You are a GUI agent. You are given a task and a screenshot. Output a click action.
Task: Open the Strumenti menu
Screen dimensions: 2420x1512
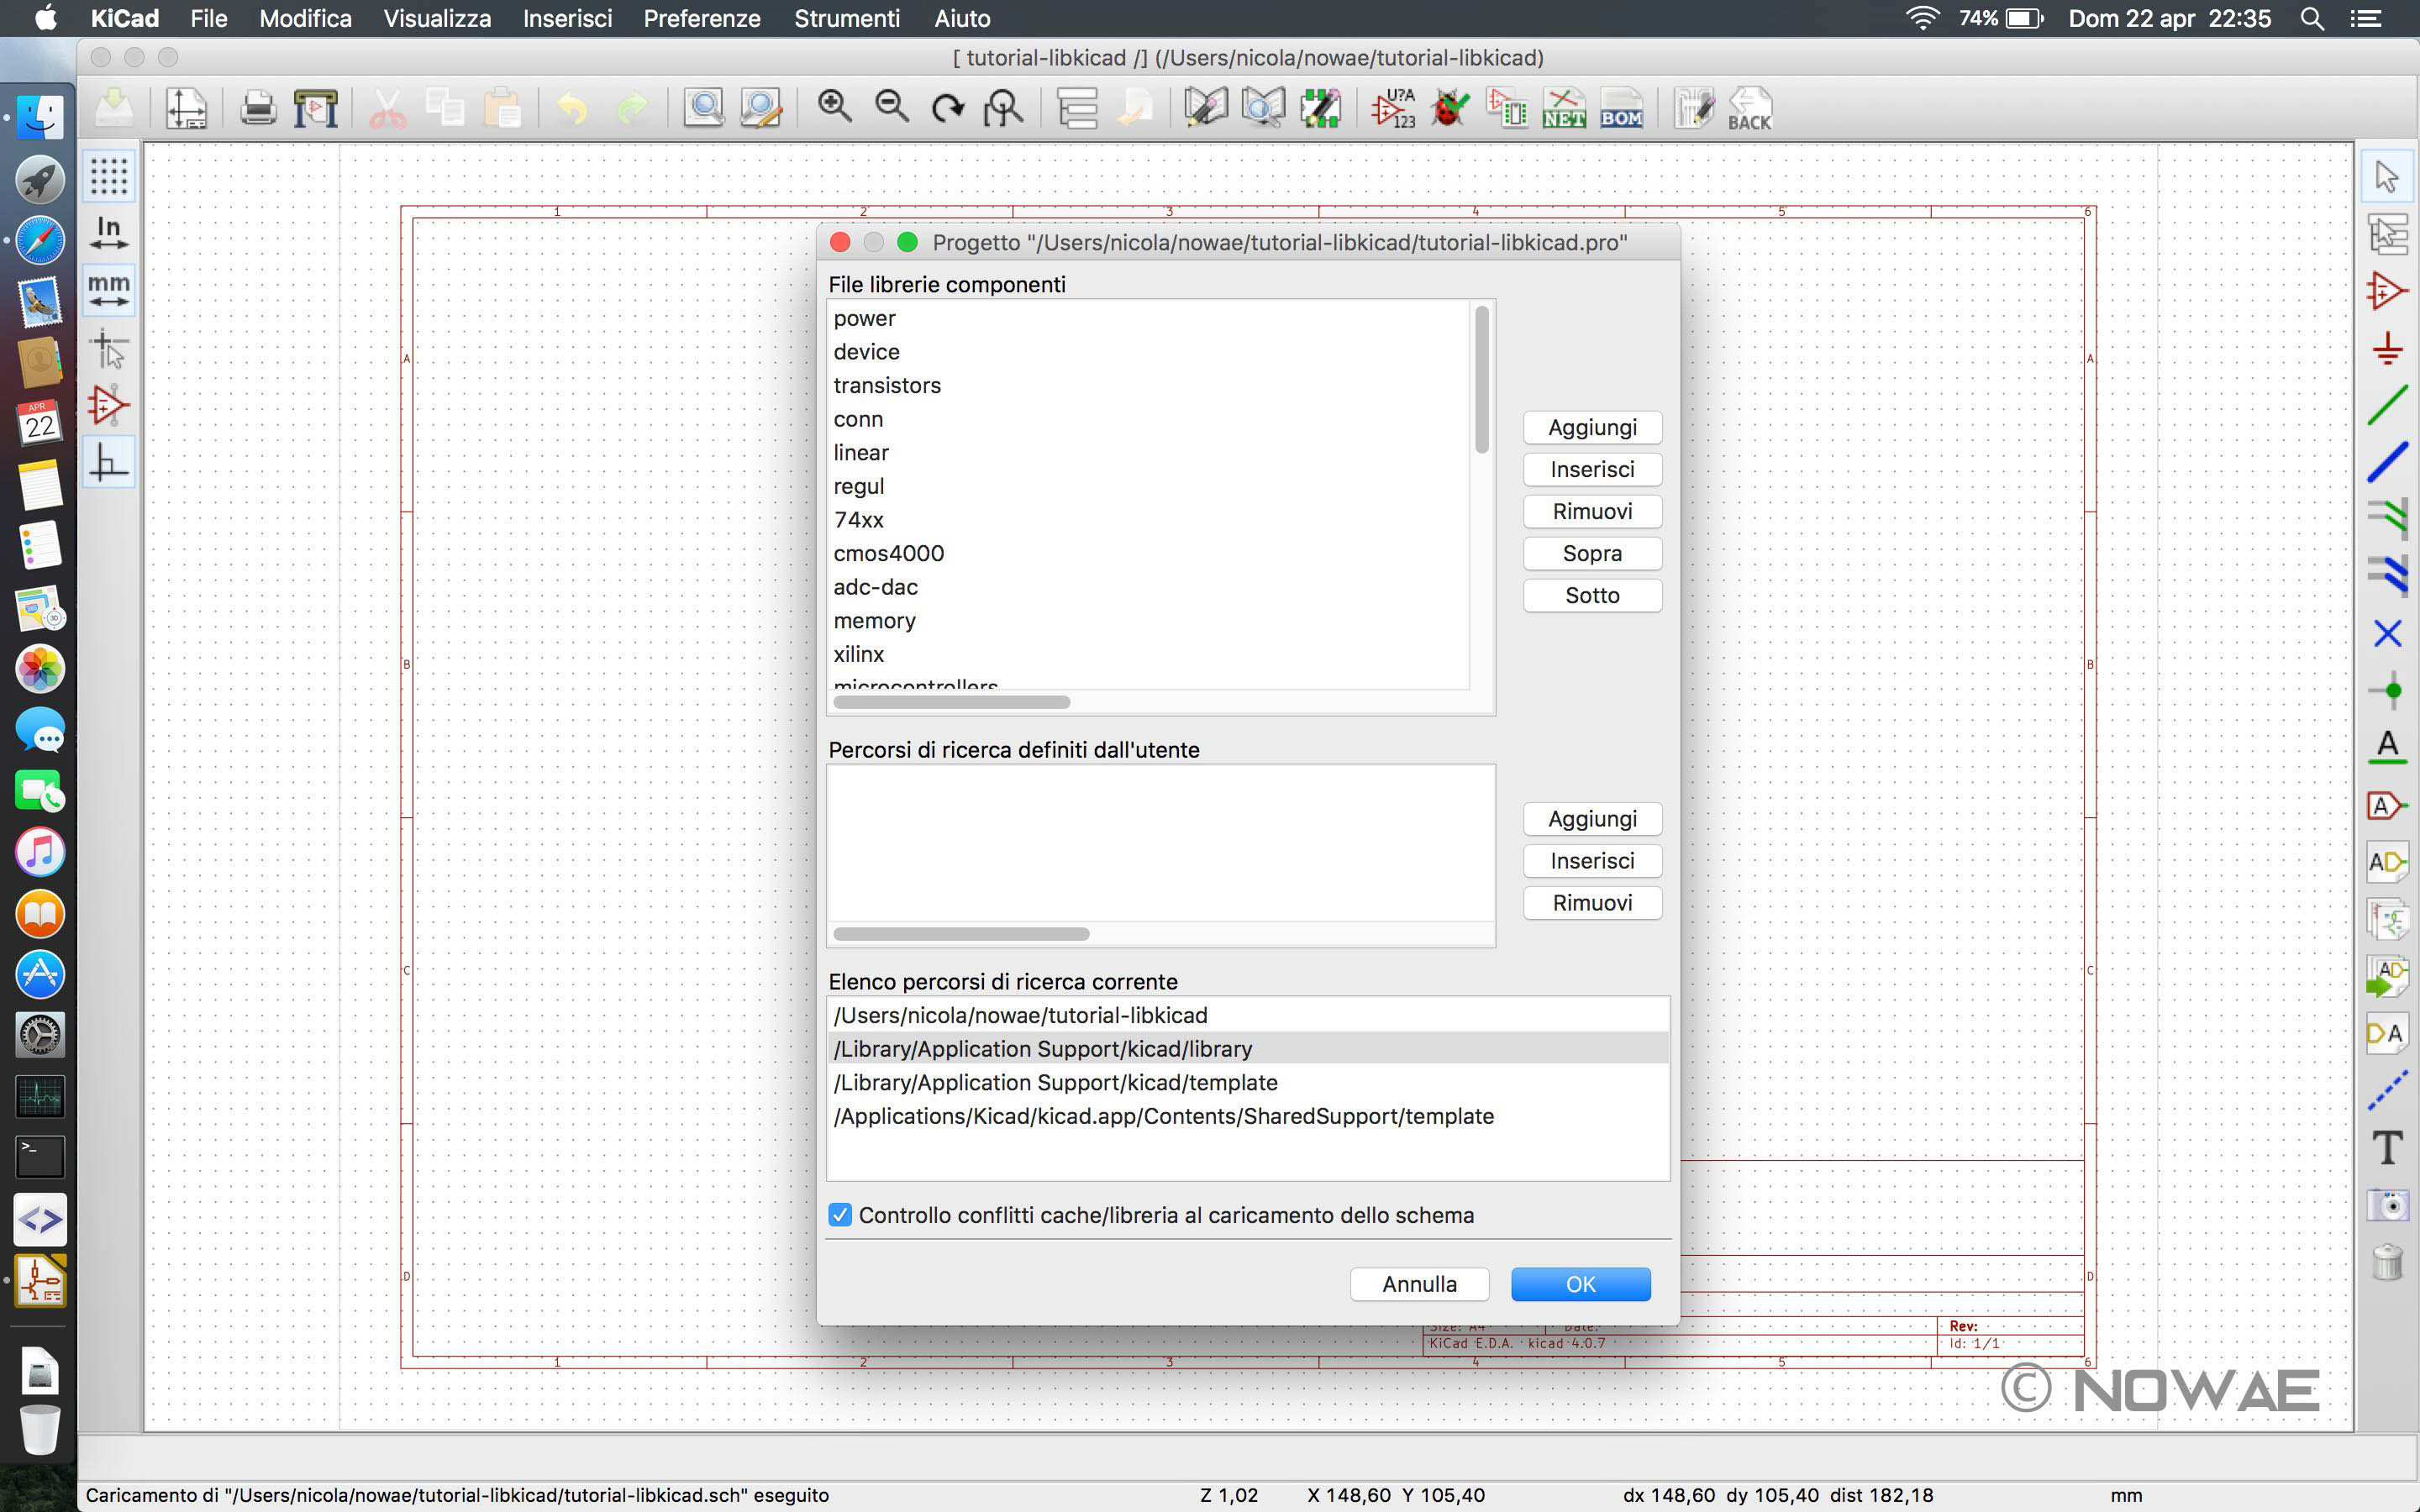tap(847, 18)
